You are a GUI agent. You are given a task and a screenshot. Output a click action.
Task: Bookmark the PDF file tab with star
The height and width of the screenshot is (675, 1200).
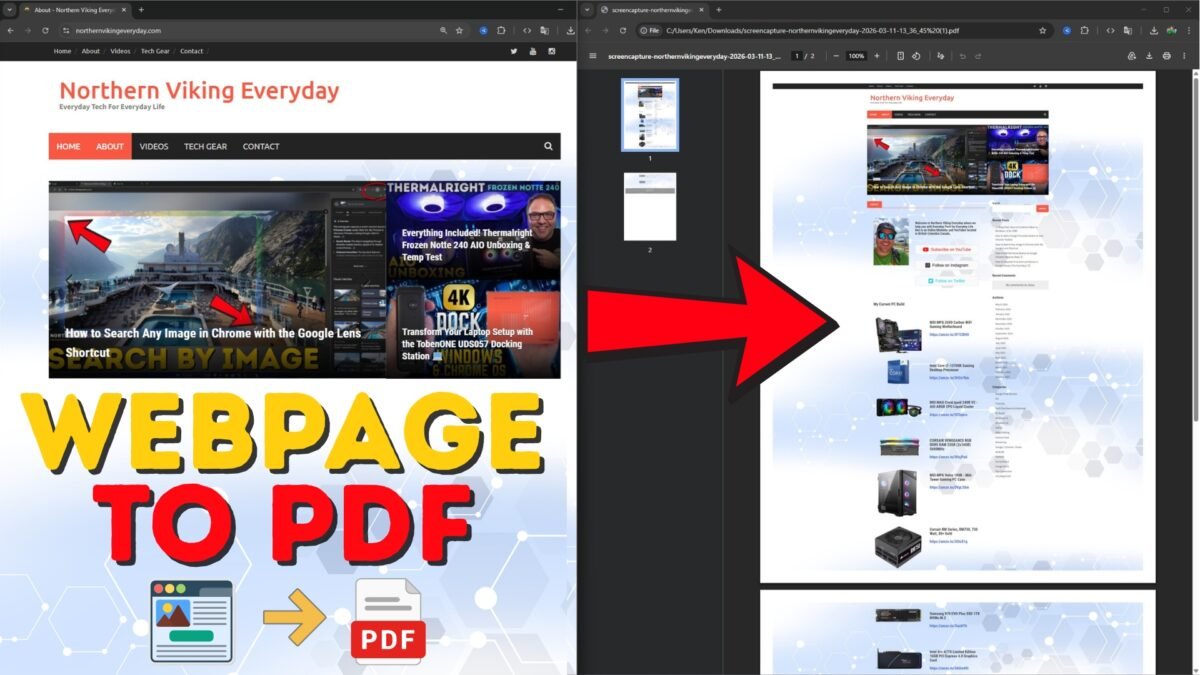click(1042, 30)
